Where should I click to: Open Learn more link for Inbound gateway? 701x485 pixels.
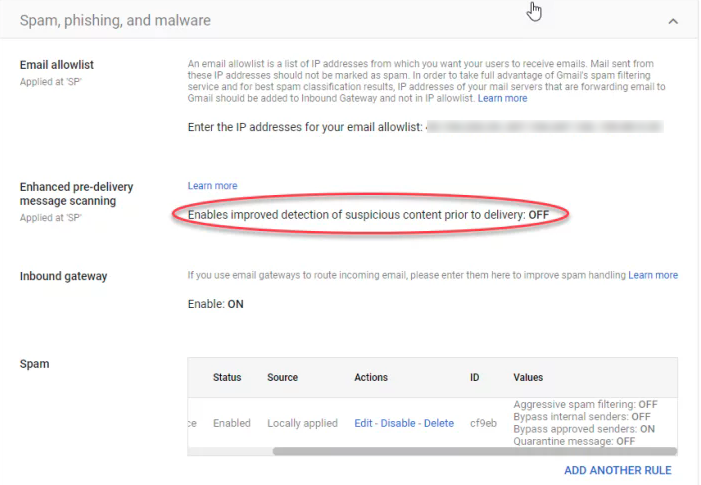[x=652, y=275]
